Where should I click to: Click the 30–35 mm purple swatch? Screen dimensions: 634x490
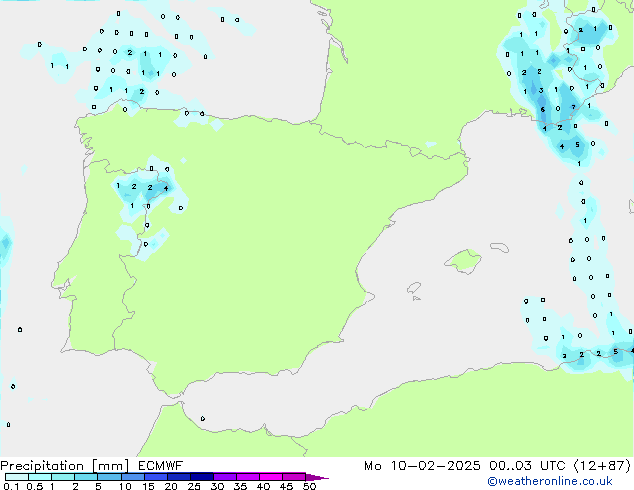[225, 477]
